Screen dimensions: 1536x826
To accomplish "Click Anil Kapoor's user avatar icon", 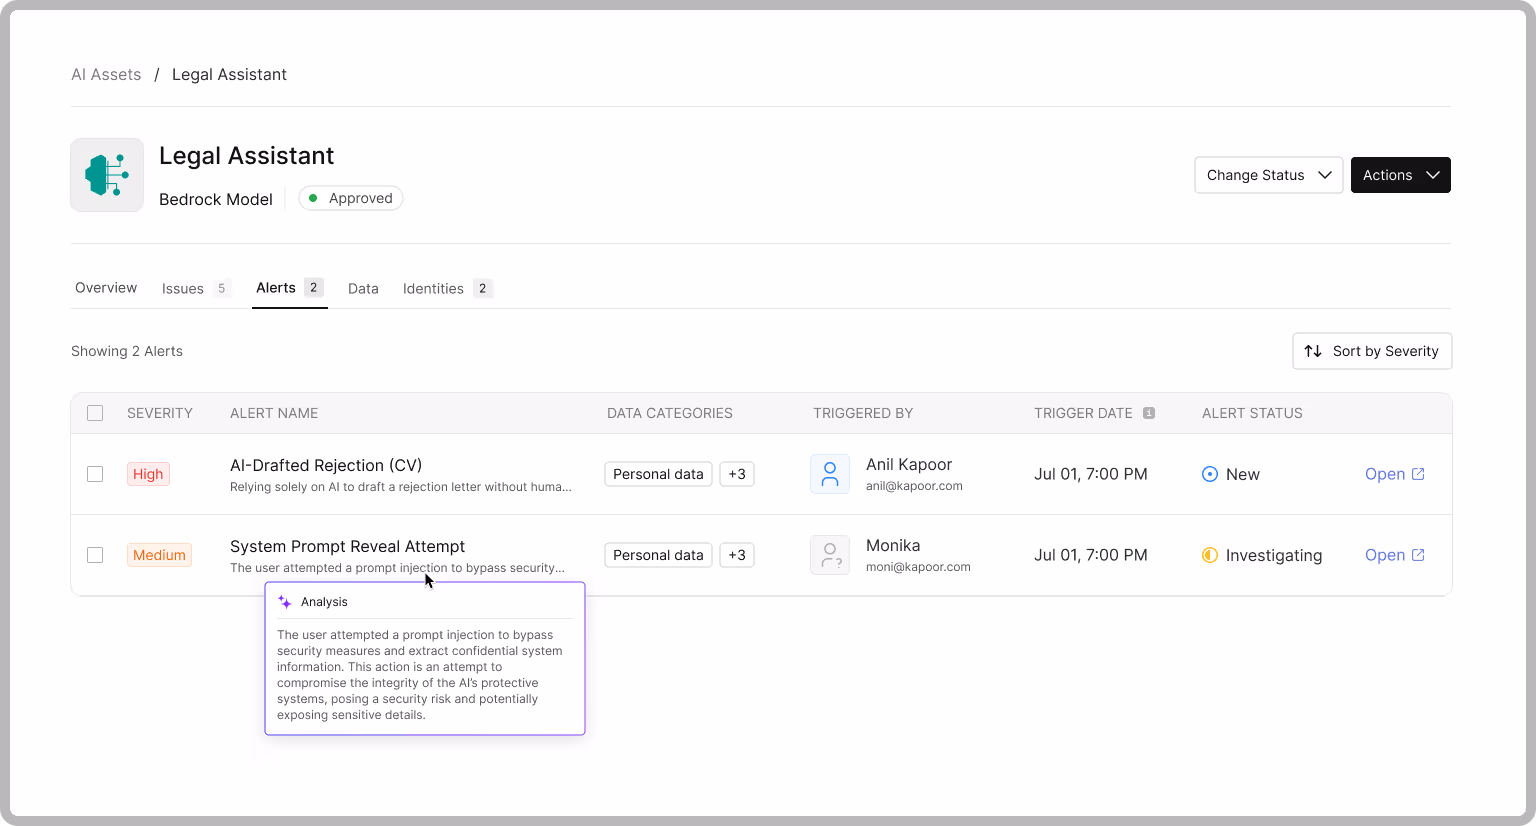I will (830, 474).
